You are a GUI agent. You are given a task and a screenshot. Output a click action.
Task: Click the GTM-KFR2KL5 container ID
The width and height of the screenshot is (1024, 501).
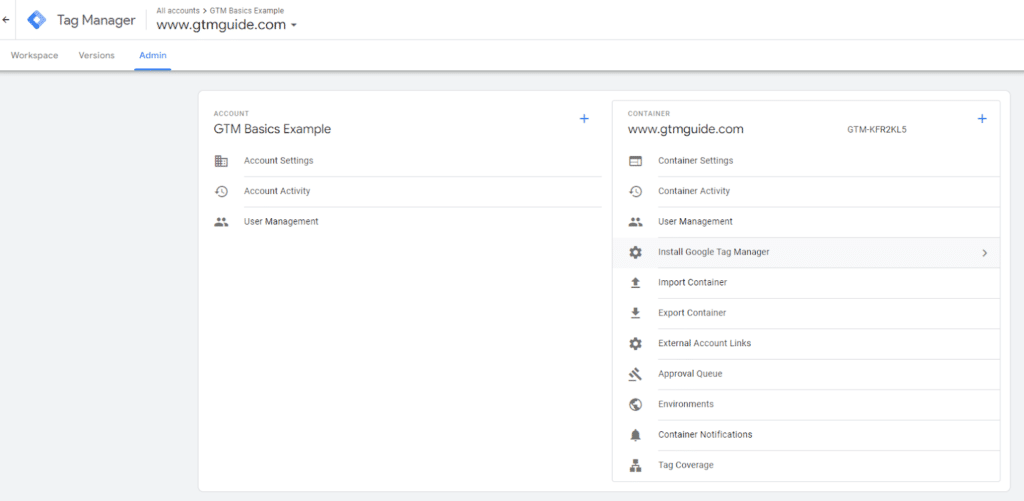click(x=876, y=129)
